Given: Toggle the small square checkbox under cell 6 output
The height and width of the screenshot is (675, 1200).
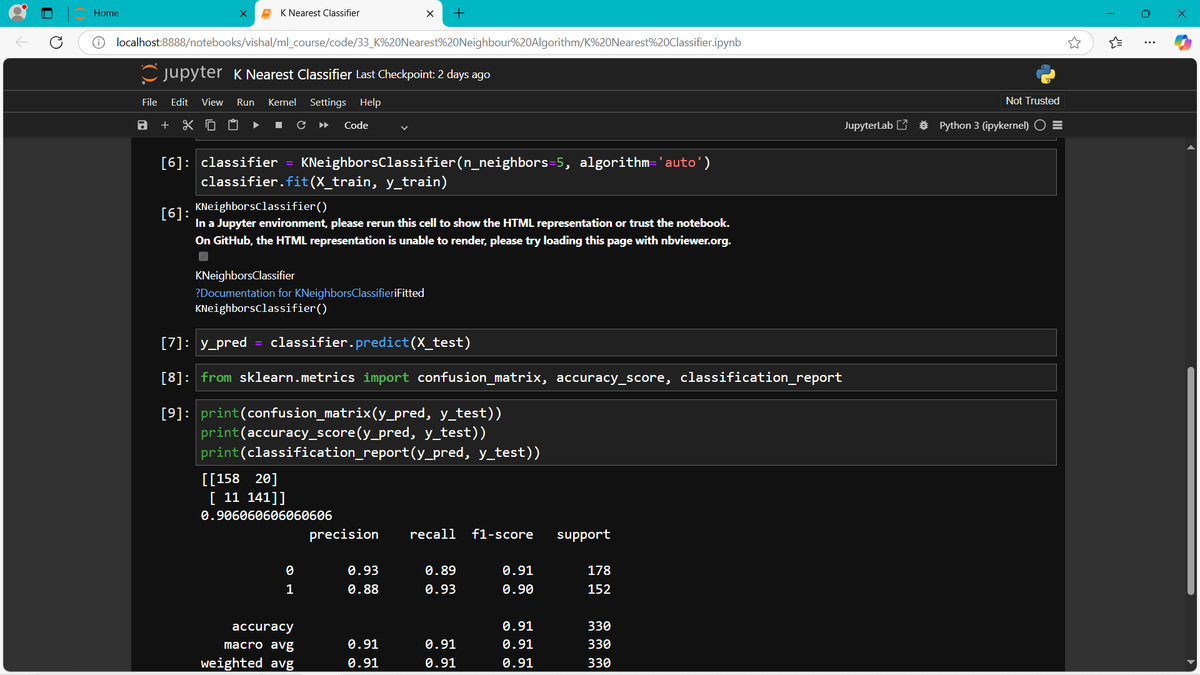Looking at the screenshot, I should [x=201, y=256].
